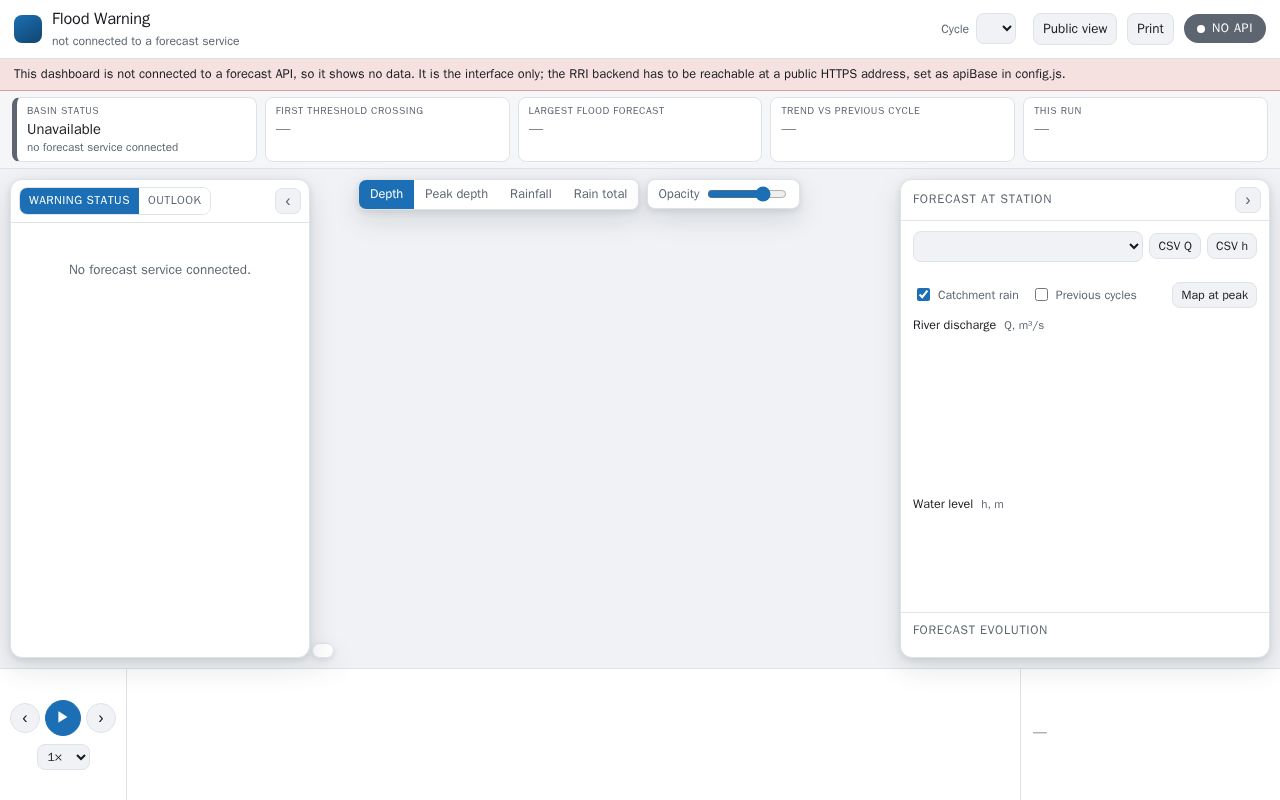The width and height of the screenshot is (1280, 800).
Task: Uncheck the Catchment rain checkbox
Action: point(923,295)
